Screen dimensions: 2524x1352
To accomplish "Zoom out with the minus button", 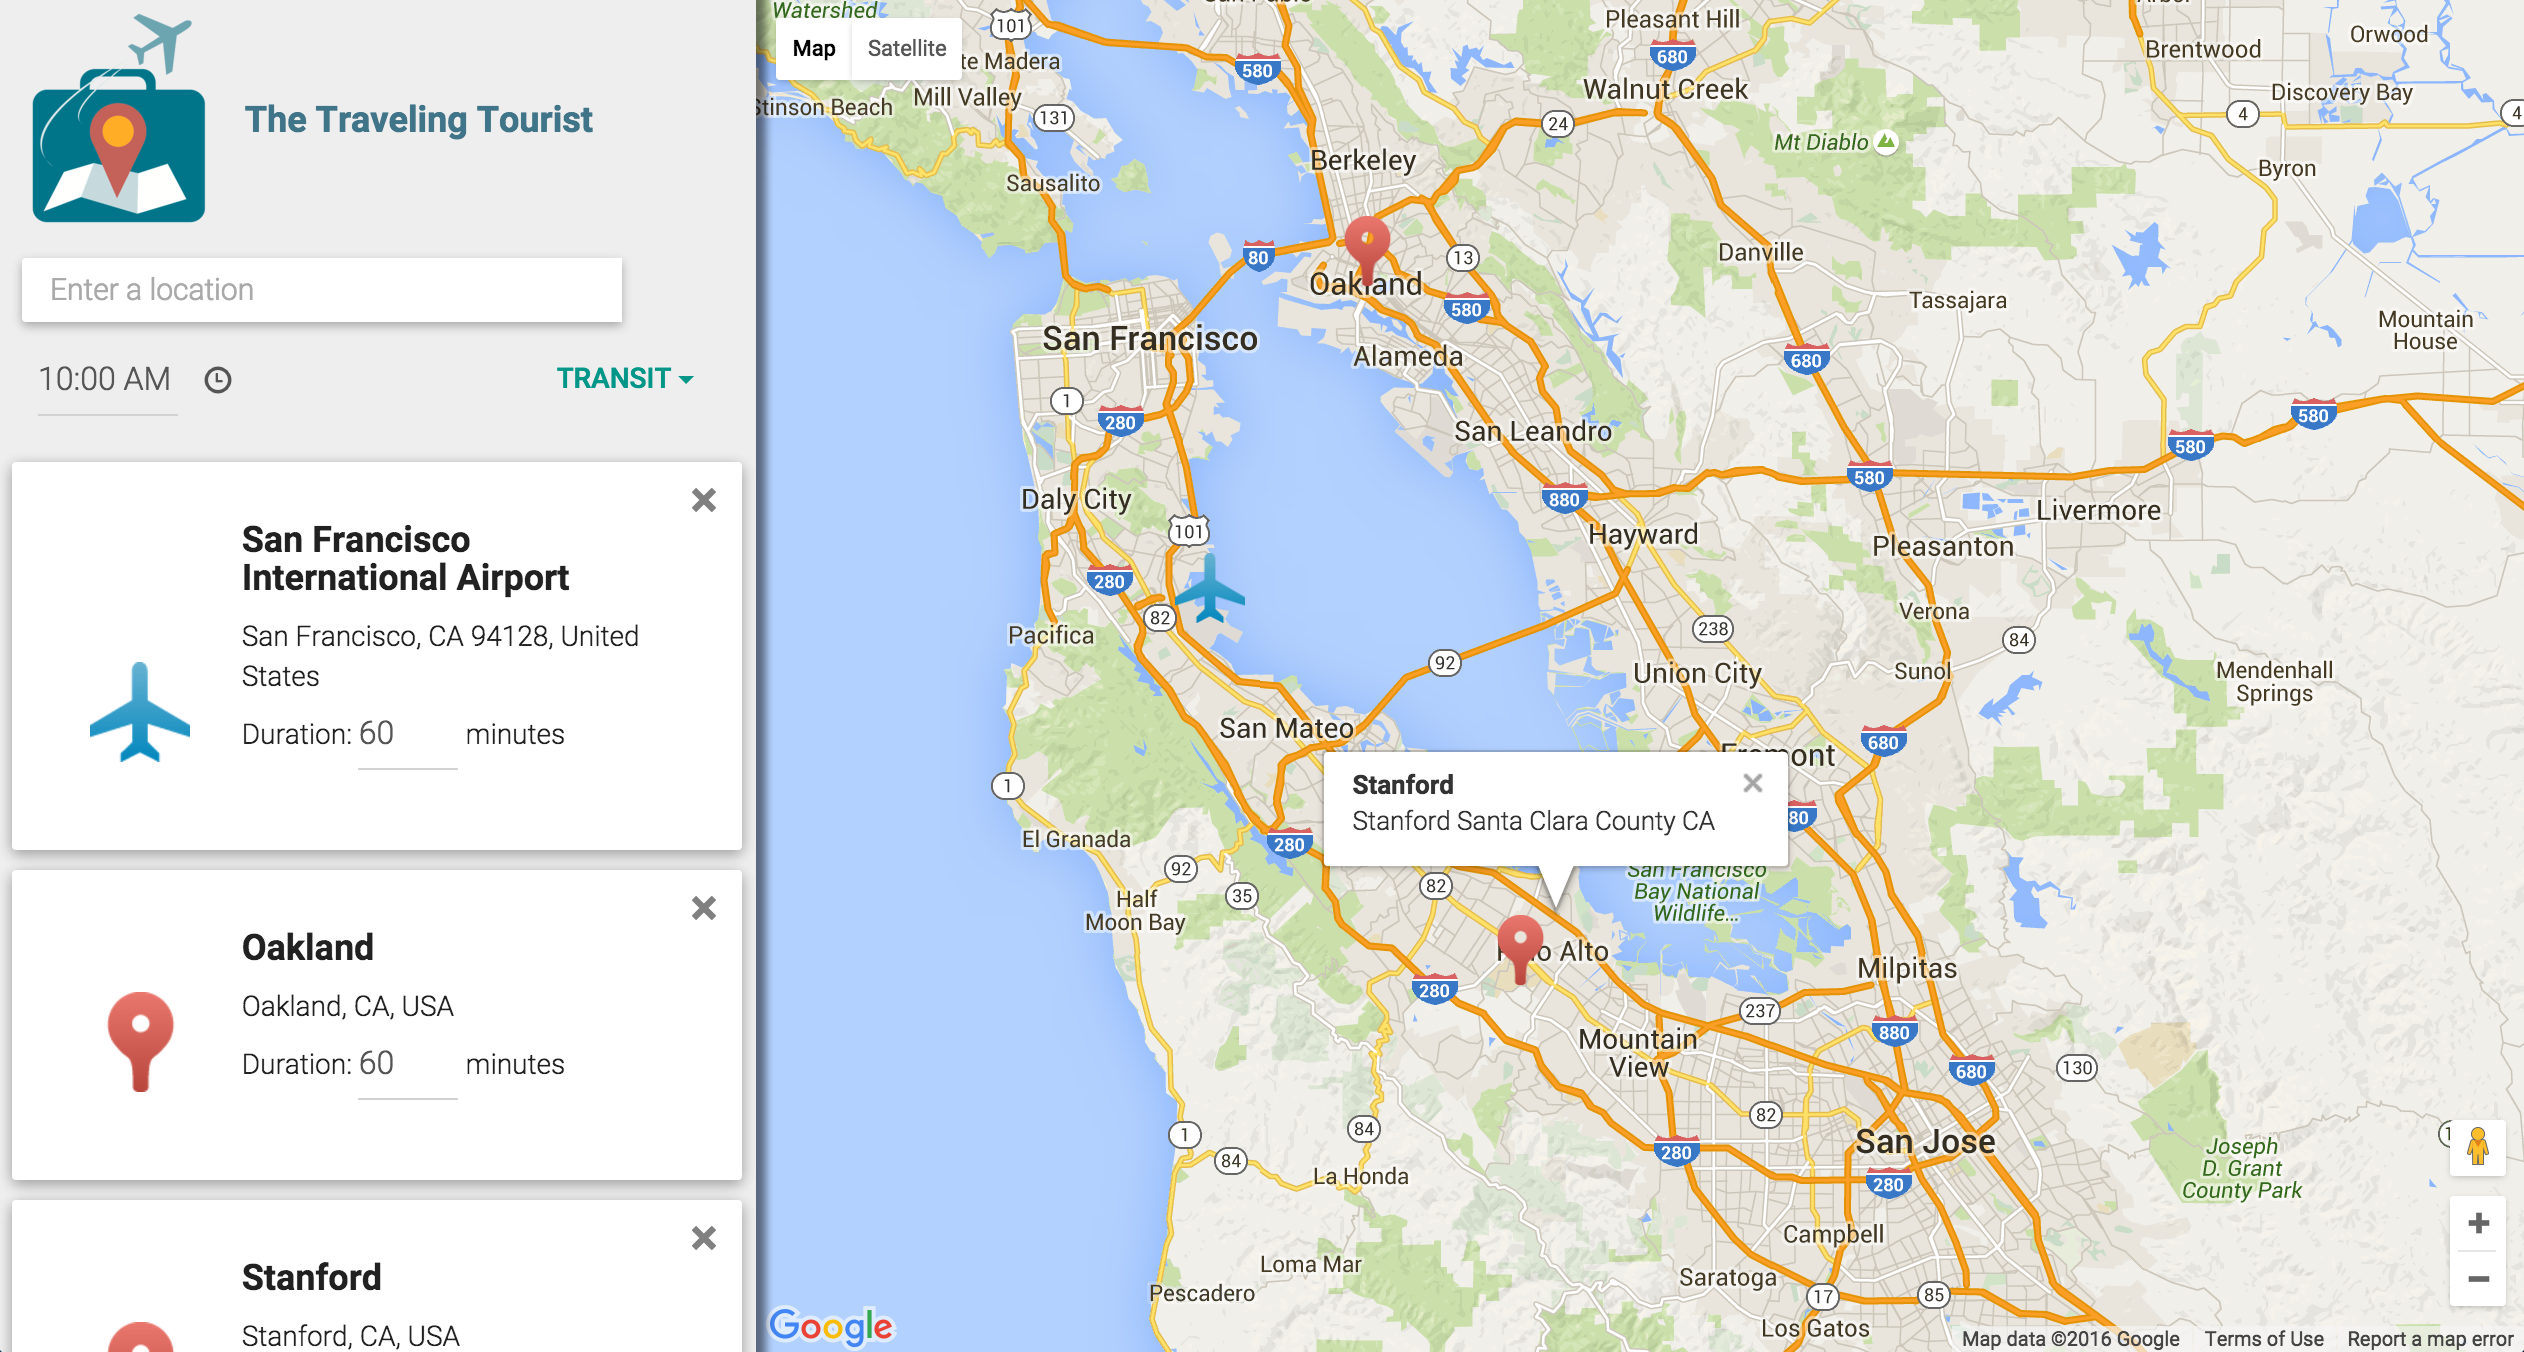I will 2478,1279.
